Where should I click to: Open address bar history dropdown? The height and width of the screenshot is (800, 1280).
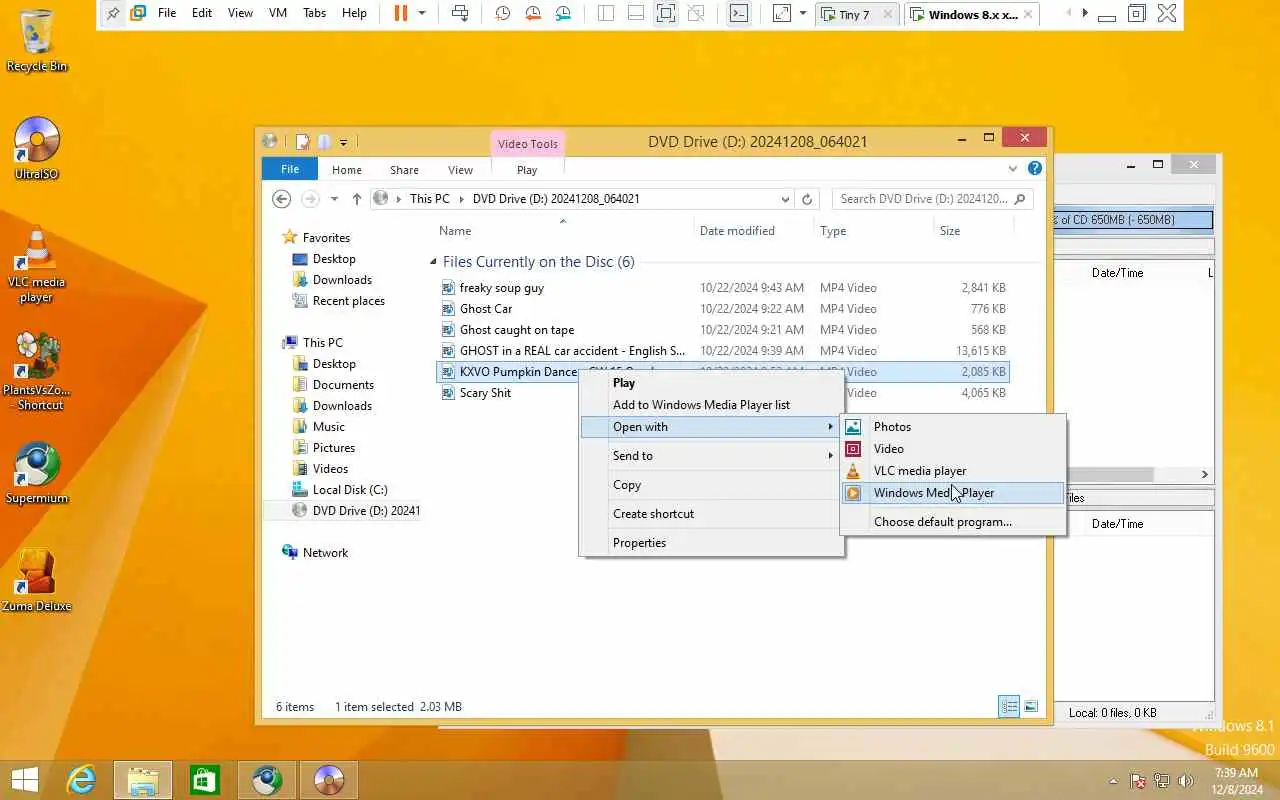786,199
